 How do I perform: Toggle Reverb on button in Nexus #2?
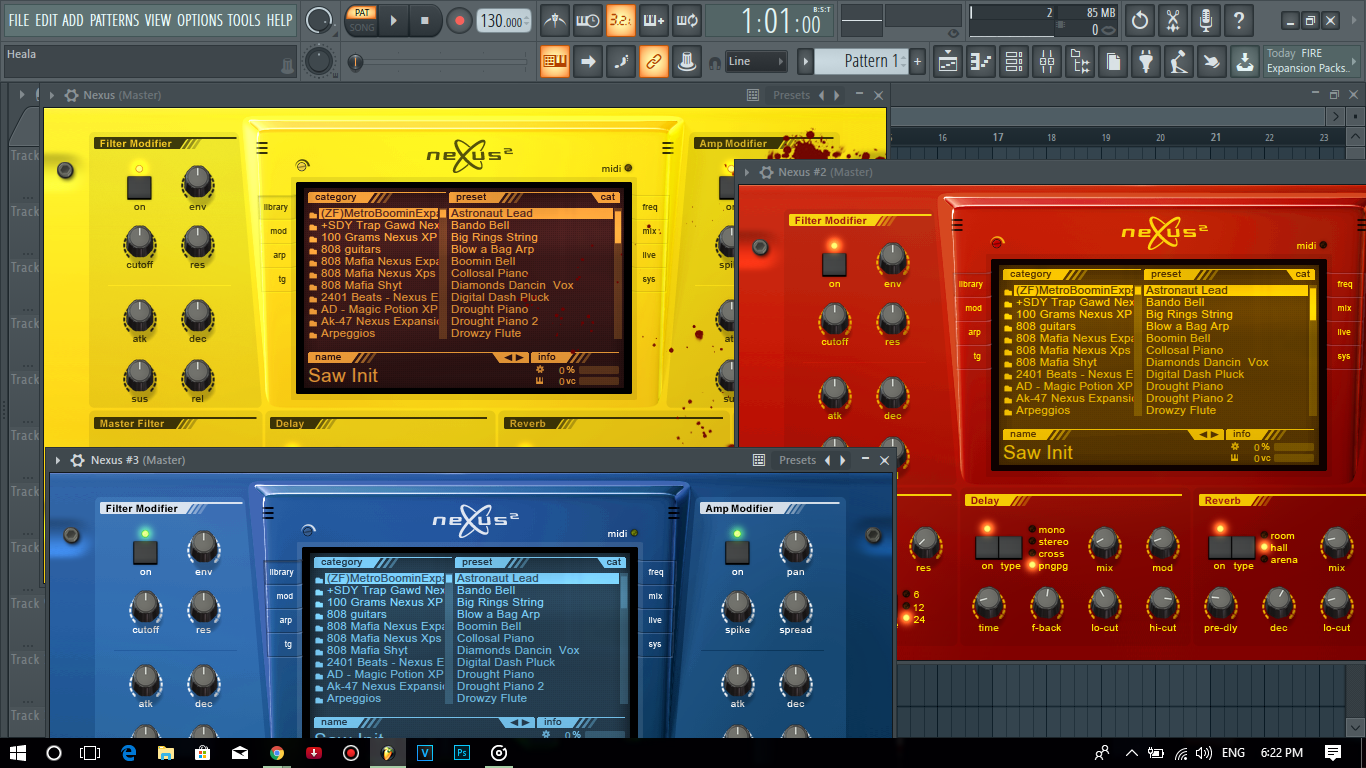tap(1219, 547)
